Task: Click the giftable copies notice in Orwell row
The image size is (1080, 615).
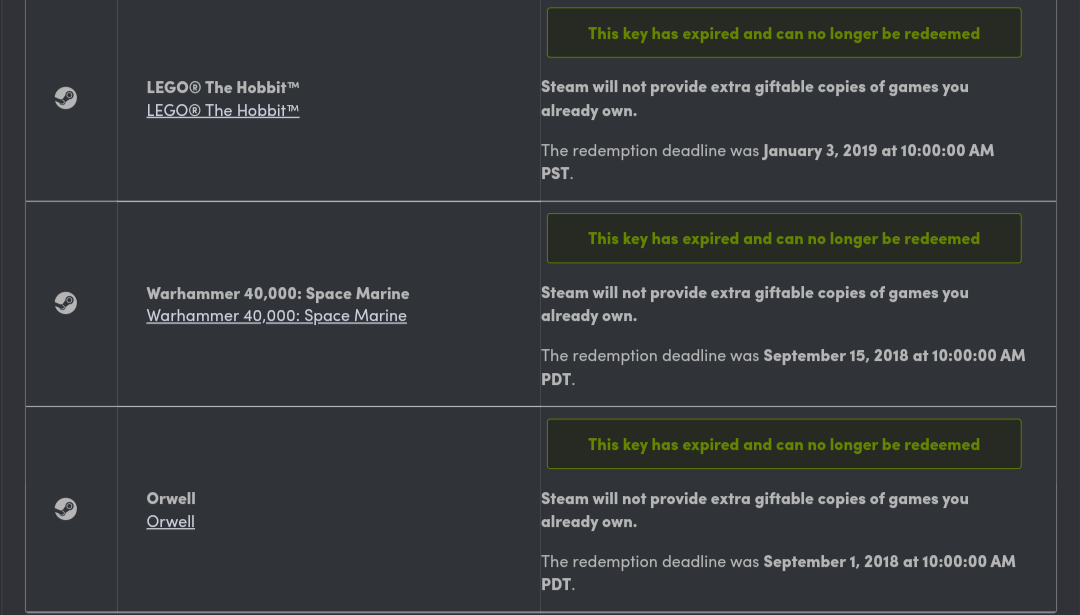Action: (754, 510)
